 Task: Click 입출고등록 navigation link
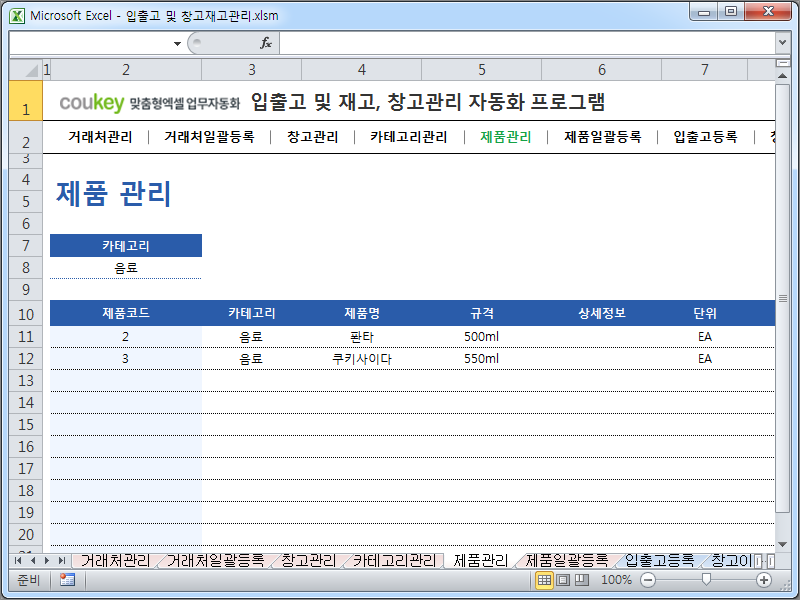705,137
